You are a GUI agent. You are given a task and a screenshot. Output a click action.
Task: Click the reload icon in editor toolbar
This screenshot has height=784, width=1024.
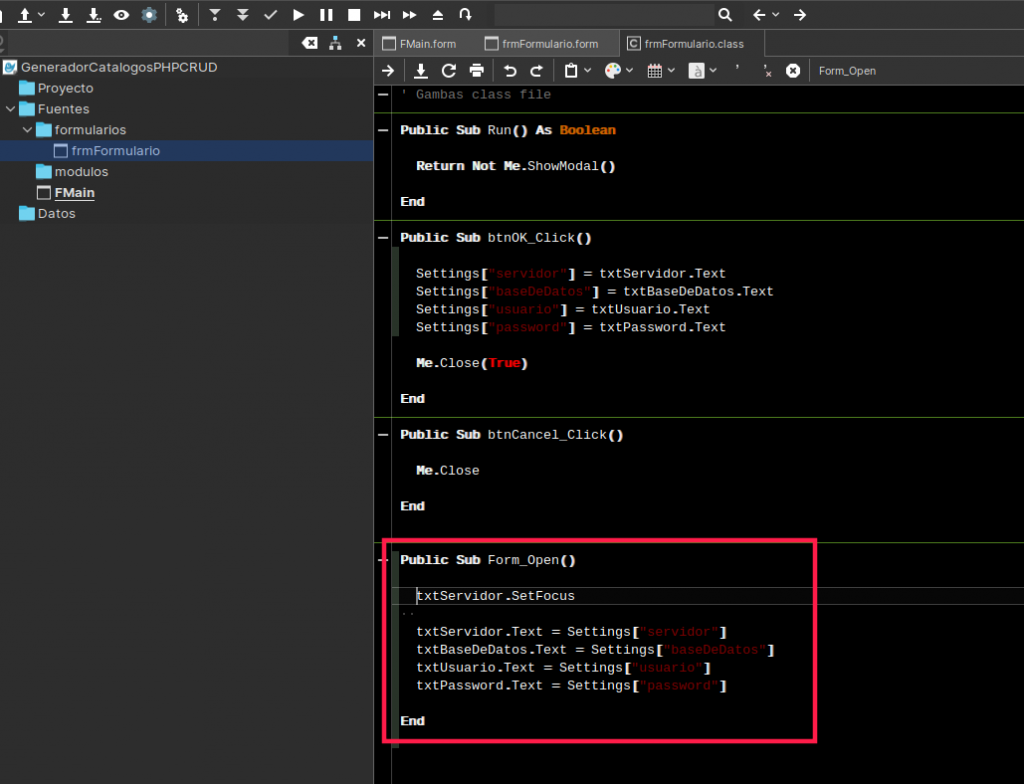coord(449,71)
